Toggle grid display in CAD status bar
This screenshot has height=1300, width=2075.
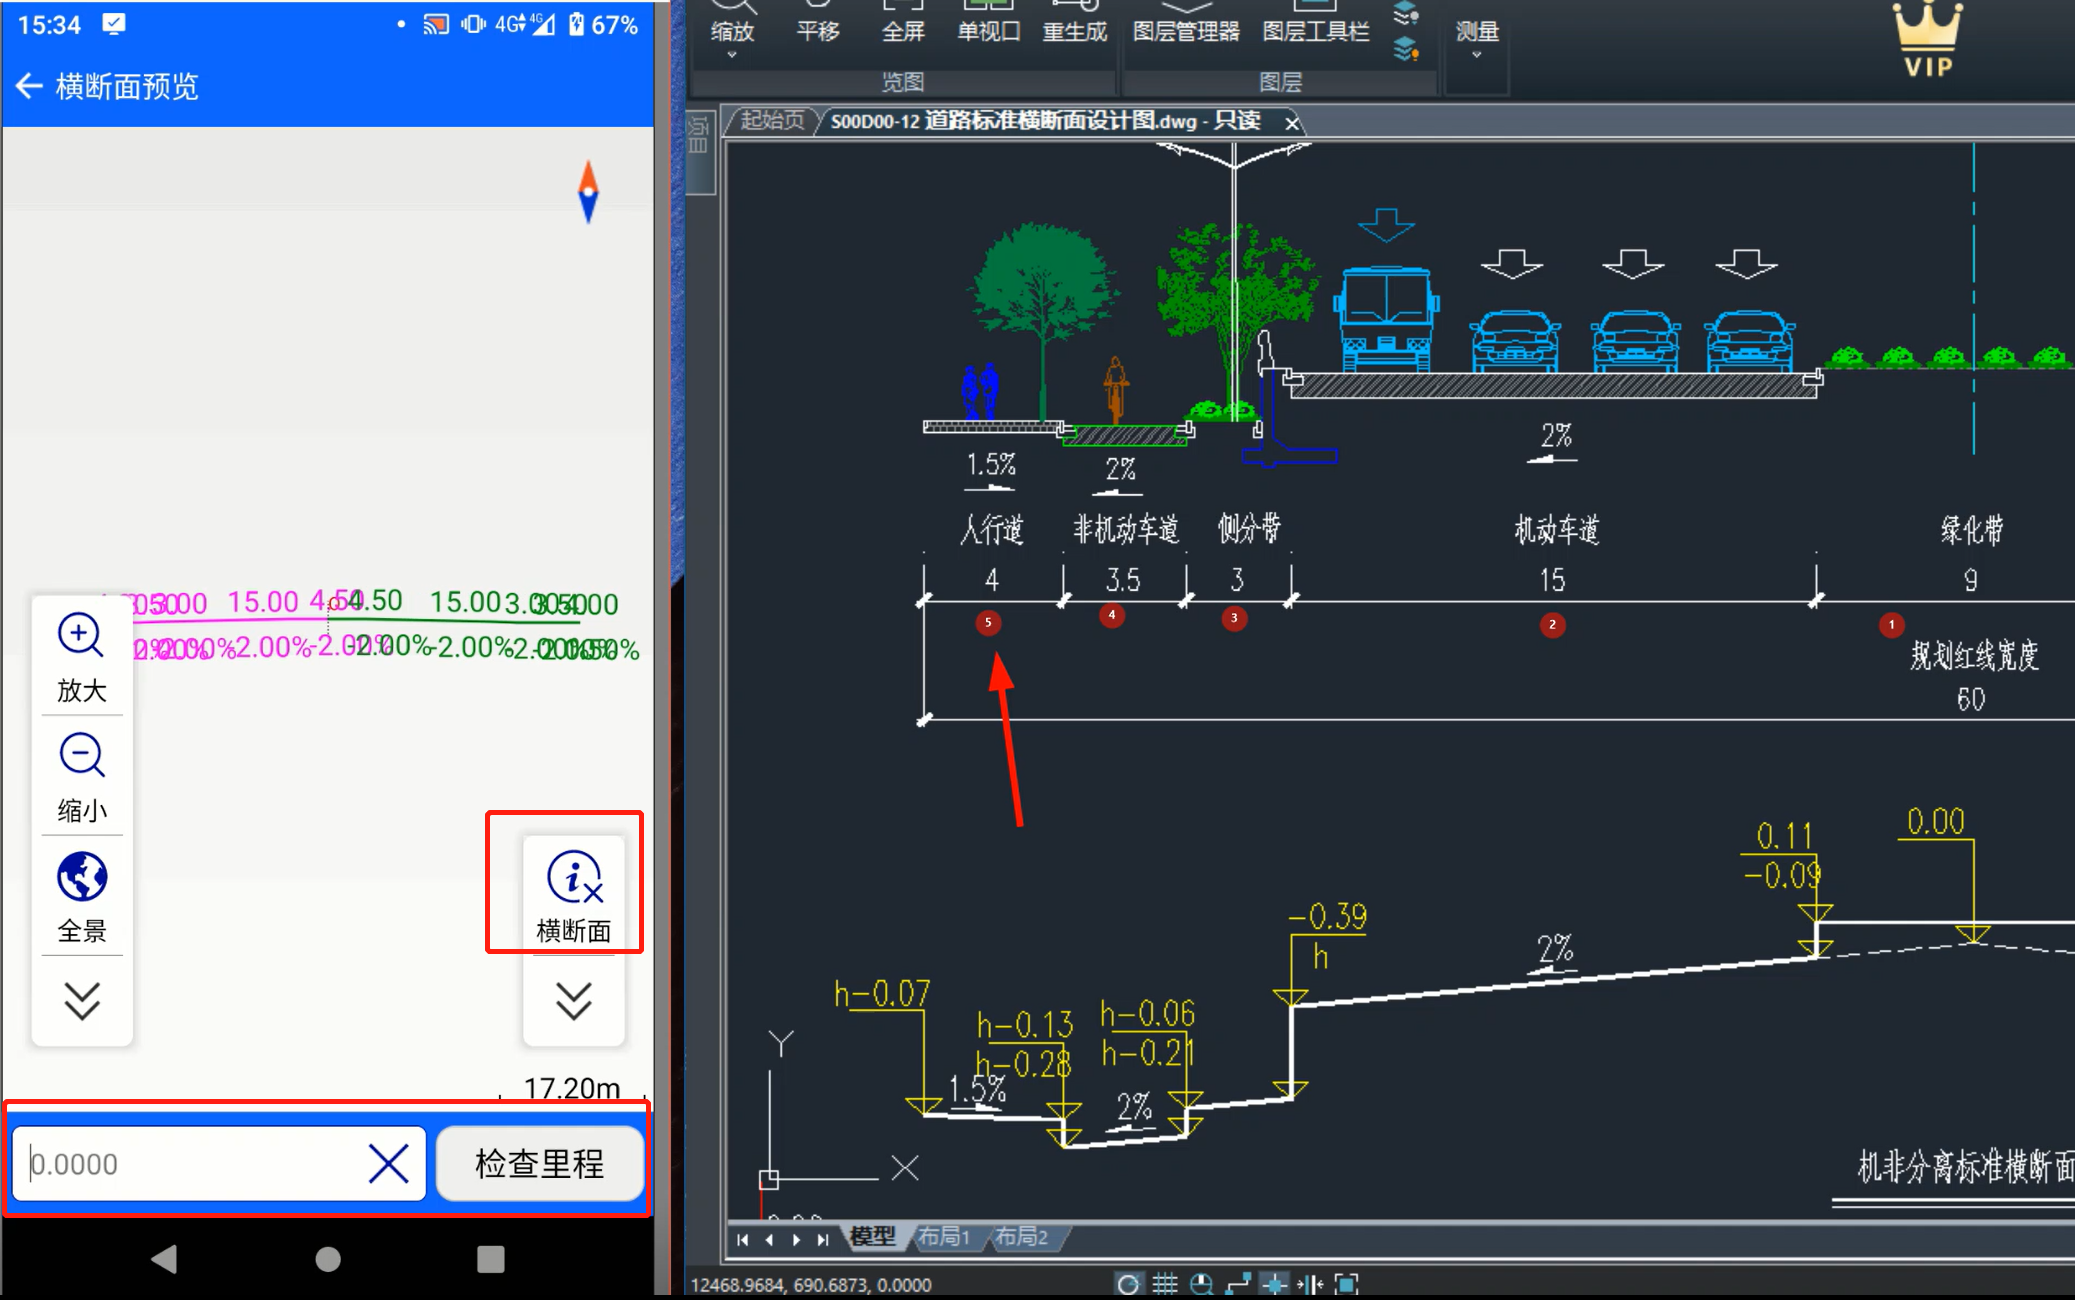[1164, 1284]
